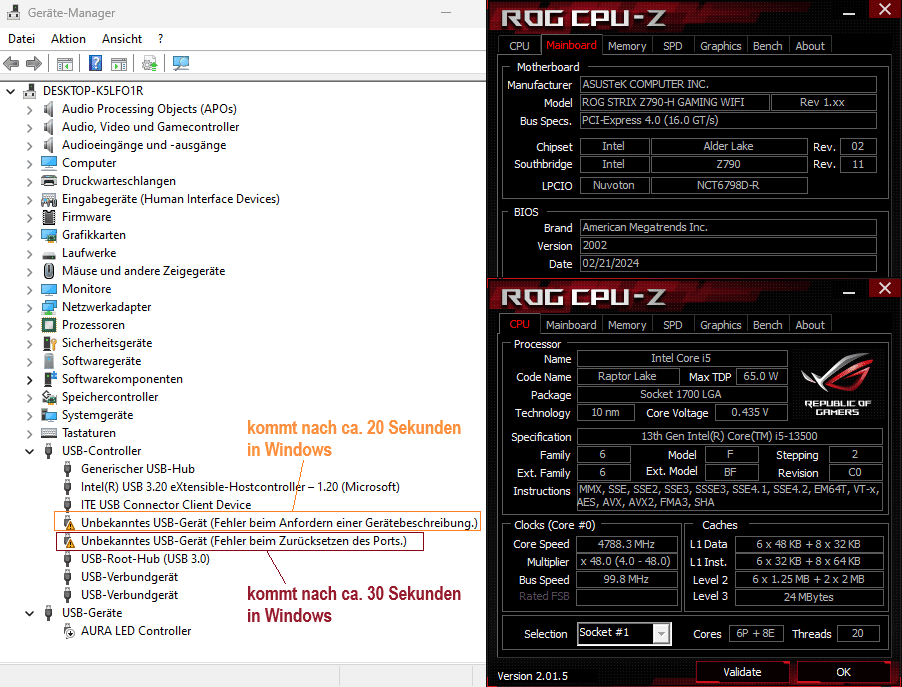Click the ROG STRIX Z790-H GAMING WIFI model field
Image resolution: width=902 pixels, height=687 pixels.
pyautogui.click(x=674, y=102)
